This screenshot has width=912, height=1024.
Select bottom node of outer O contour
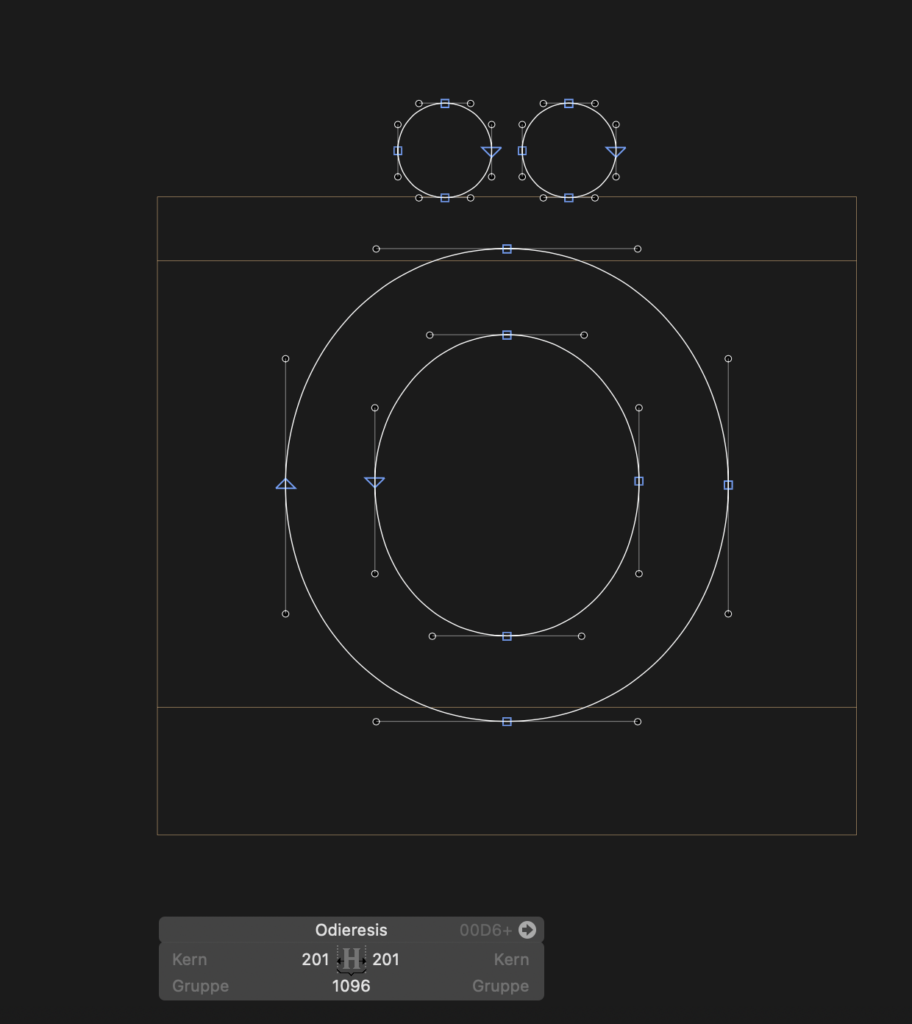[x=507, y=722]
